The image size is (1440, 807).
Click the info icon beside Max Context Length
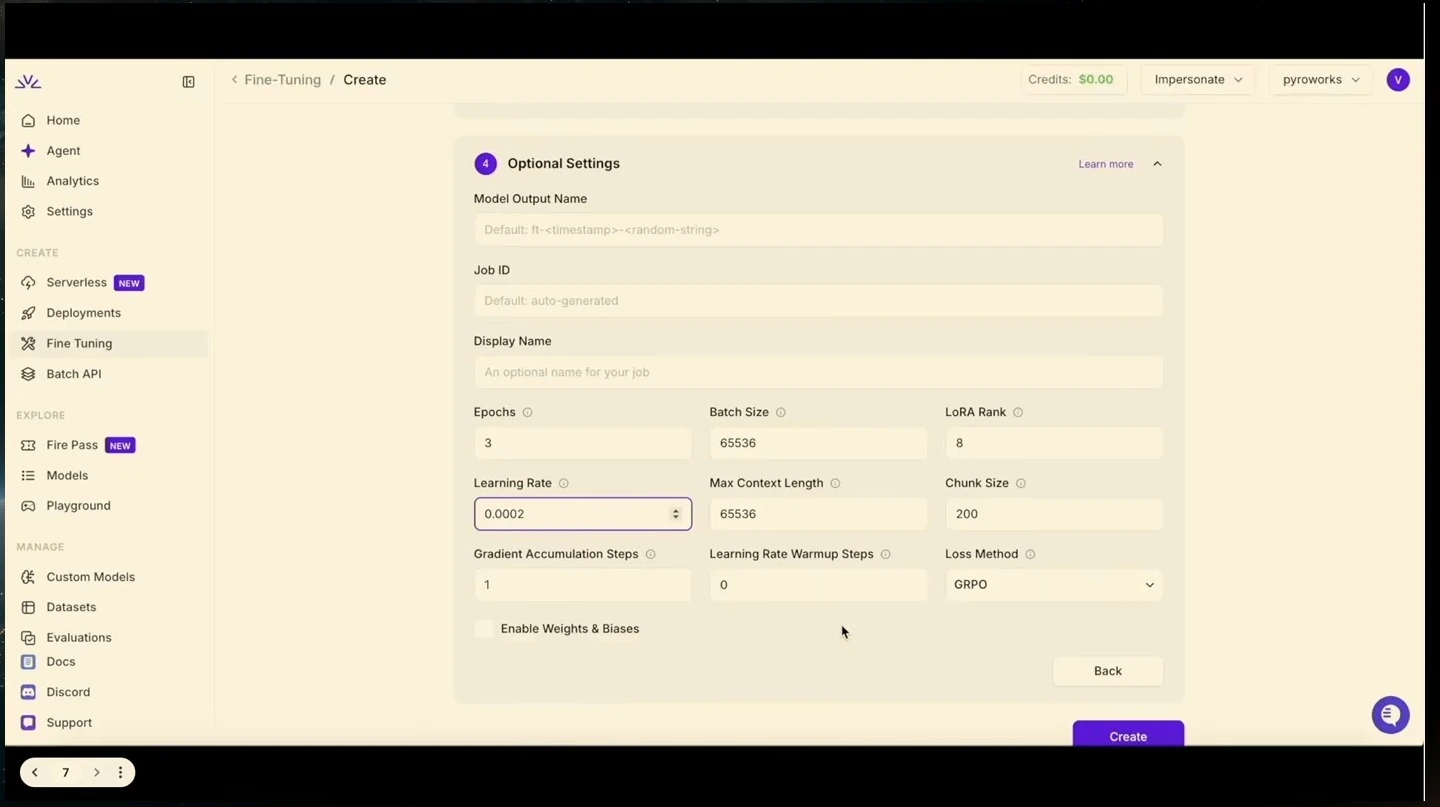[x=835, y=483]
